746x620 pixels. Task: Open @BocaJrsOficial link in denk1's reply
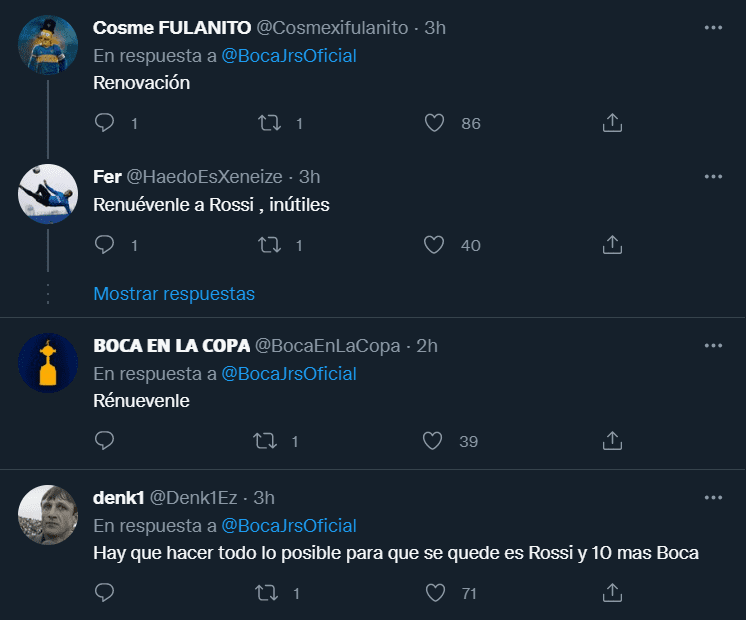pos(288,526)
